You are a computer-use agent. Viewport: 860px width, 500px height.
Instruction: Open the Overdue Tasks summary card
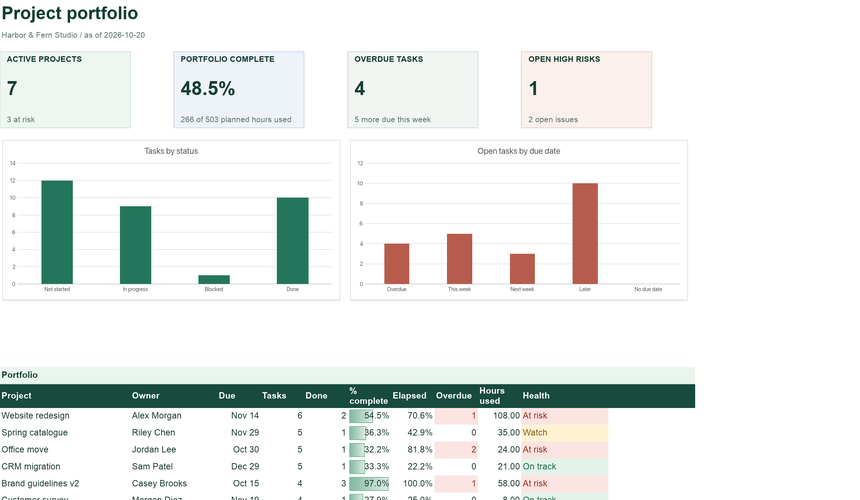tap(412, 90)
